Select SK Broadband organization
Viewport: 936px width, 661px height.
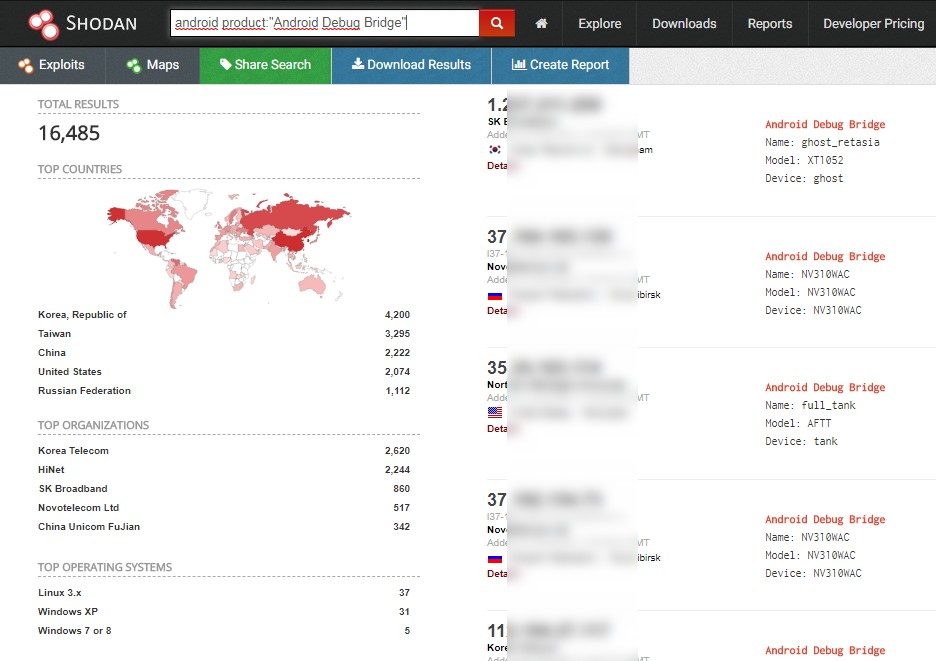[73, 489]
